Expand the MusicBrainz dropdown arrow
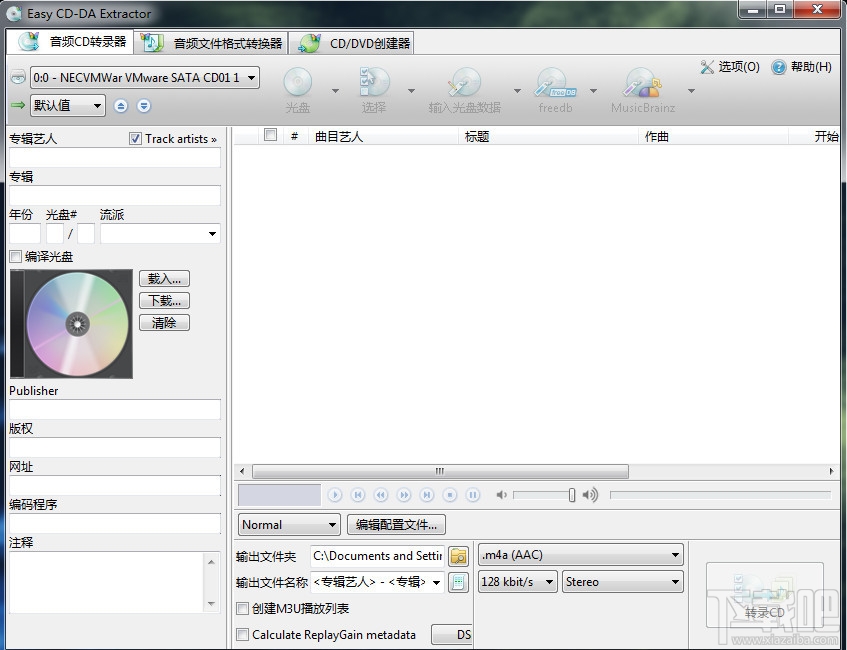847x650 pixels. (691, 91)
